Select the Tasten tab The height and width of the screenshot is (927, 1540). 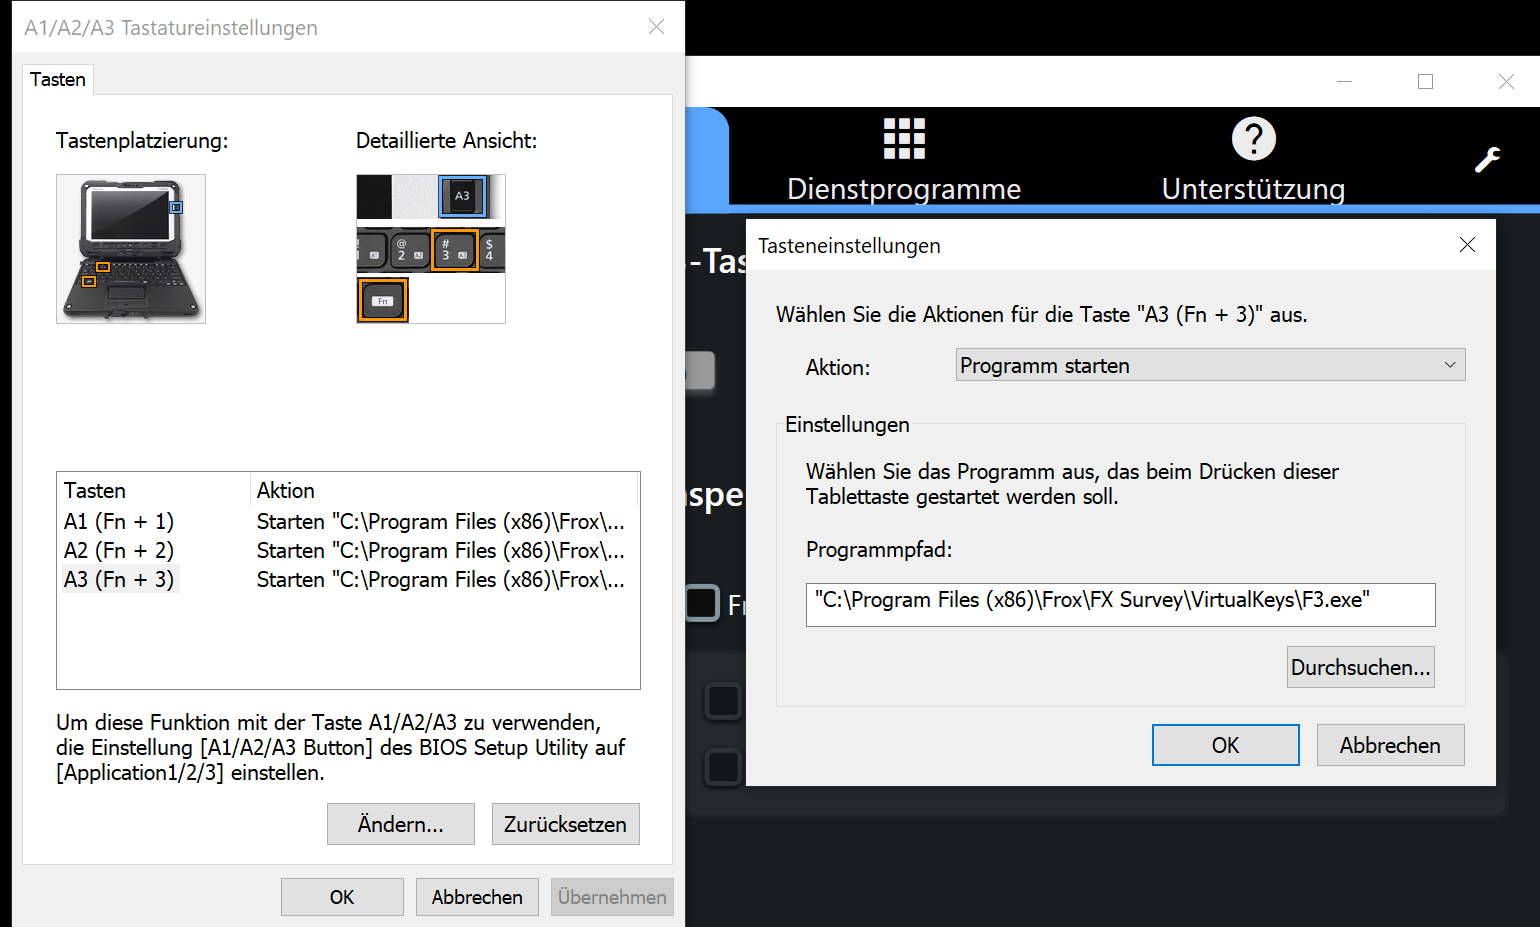tap(58, 80)
